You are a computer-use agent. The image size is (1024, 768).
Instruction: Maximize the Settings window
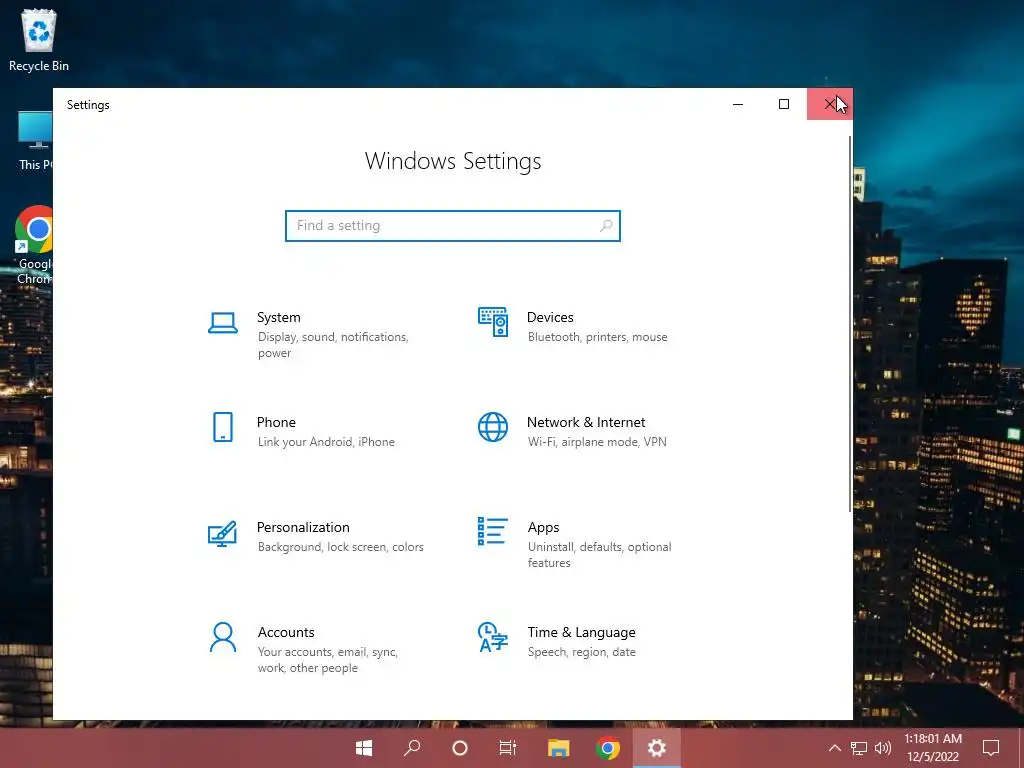(x=784, y=104)
